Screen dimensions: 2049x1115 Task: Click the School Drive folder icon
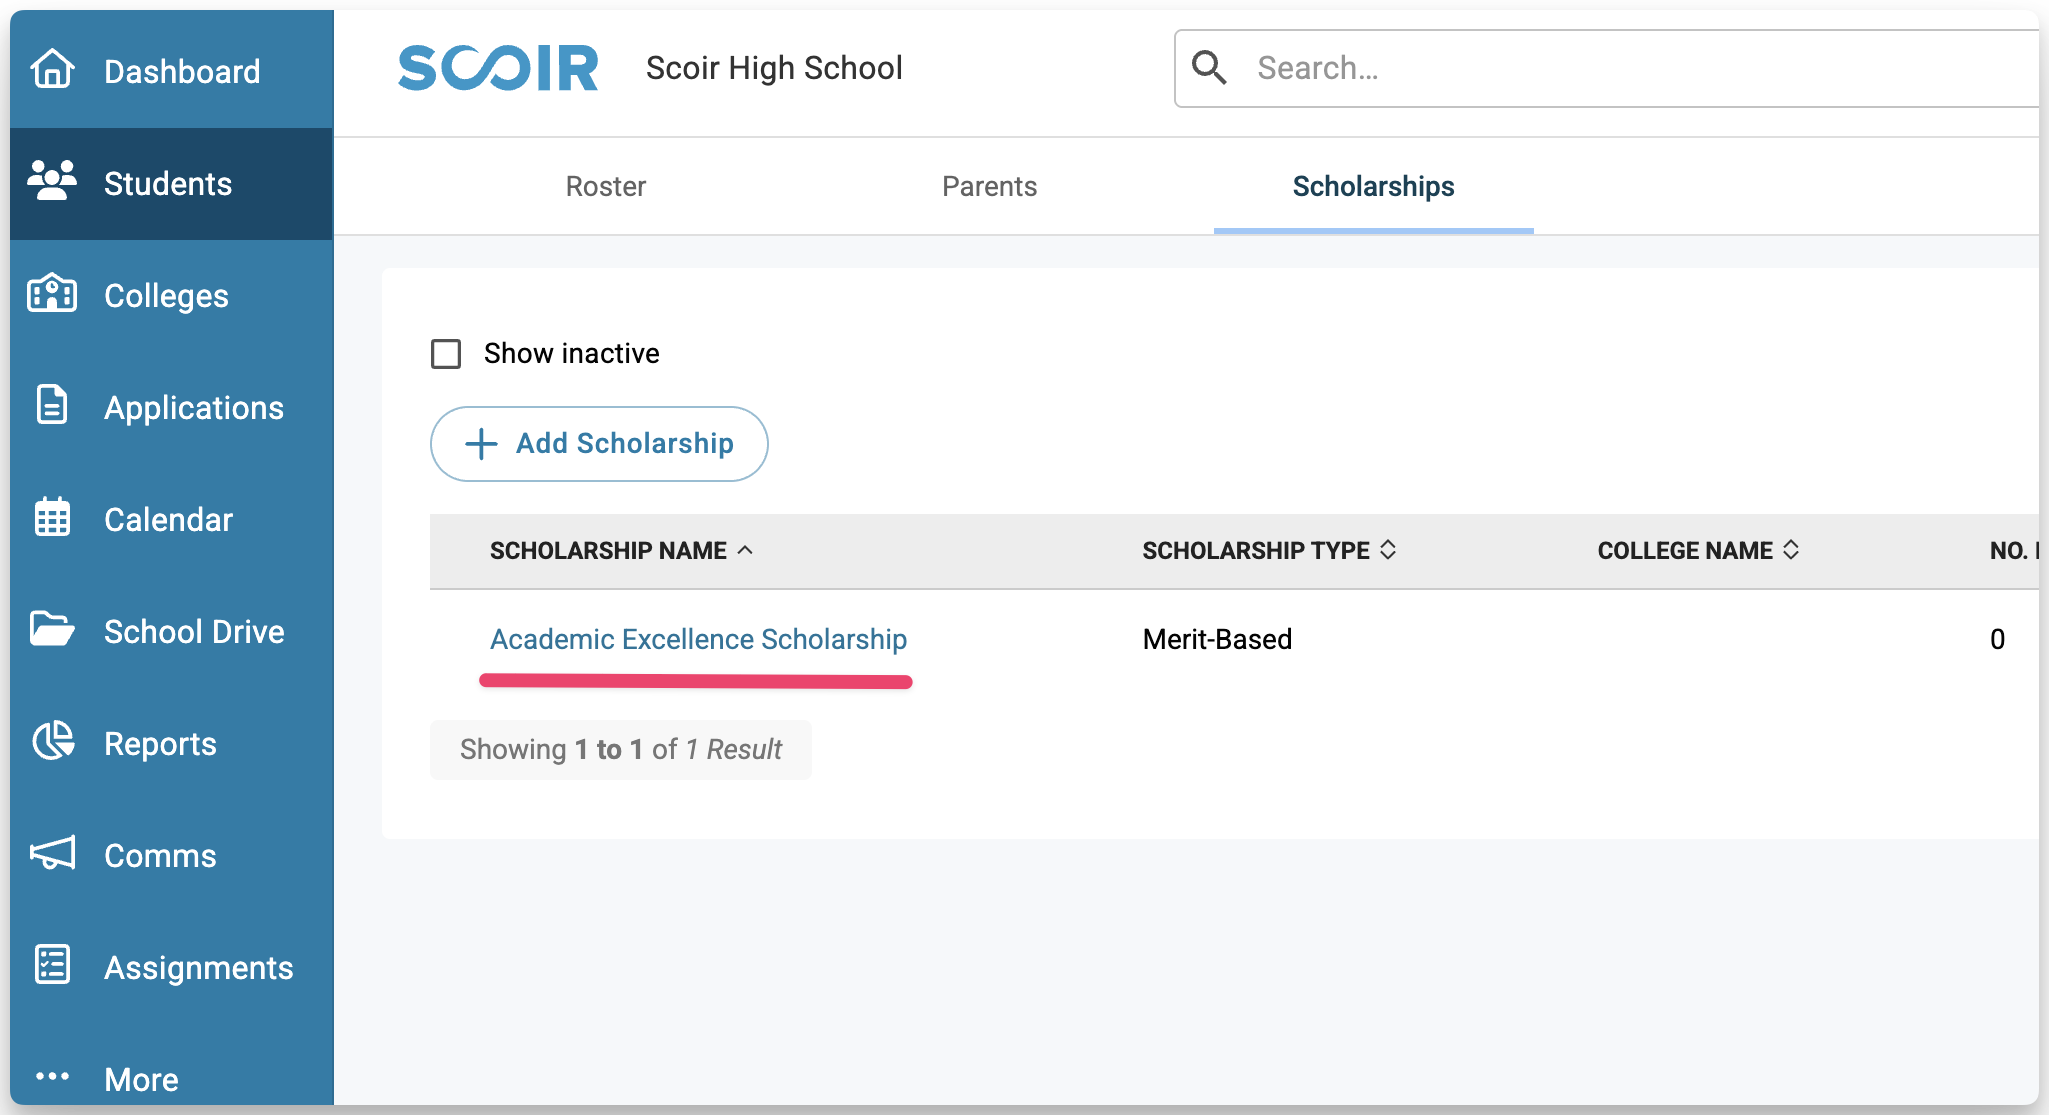pyautogui.click(x=52, y=630)
